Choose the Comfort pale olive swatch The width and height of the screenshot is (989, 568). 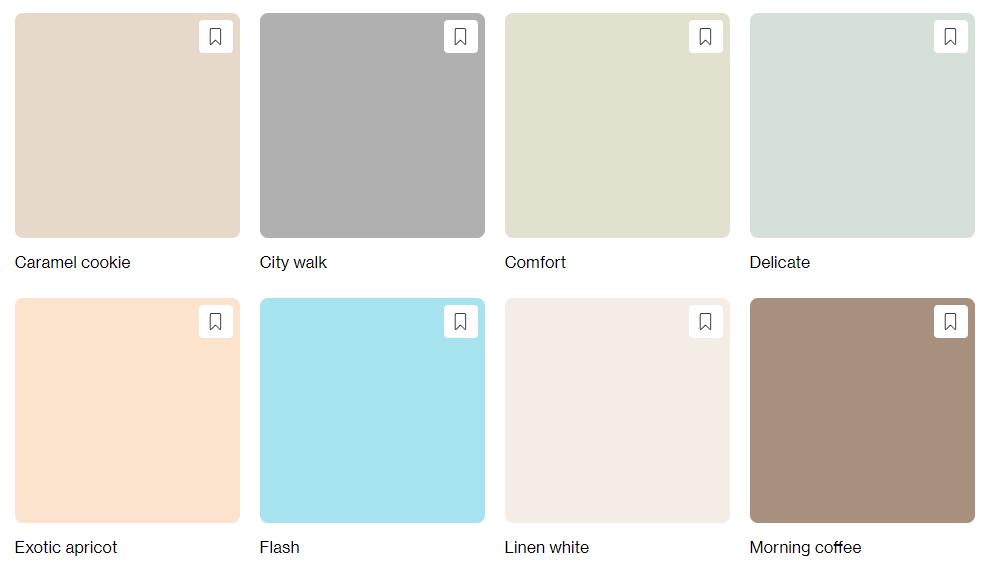pyautogui.click(x=617, y=125)
